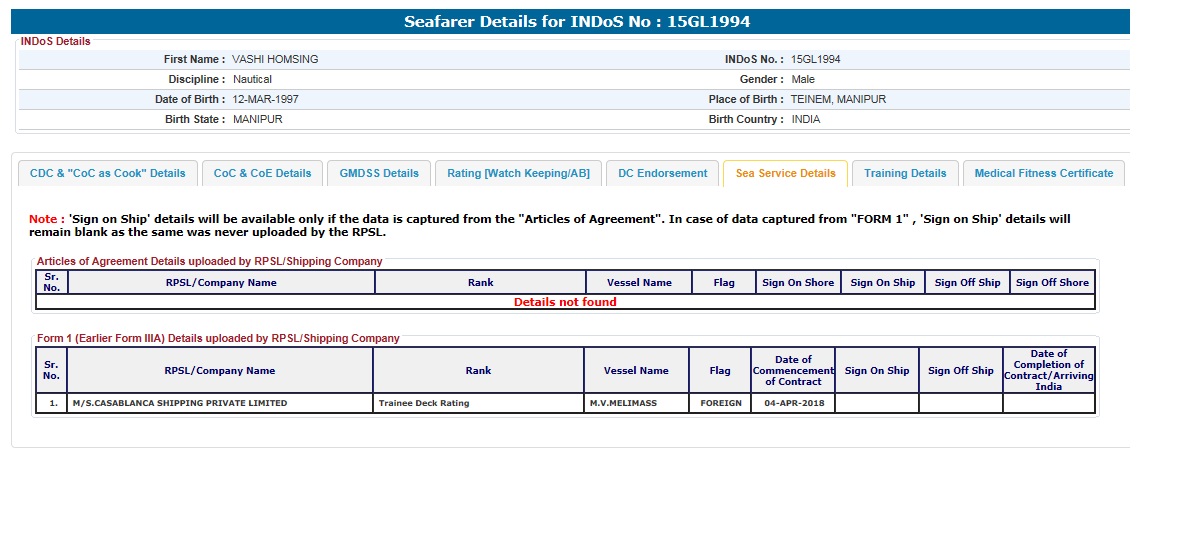Click the INDoS No. value 15GL1994
The image size is (1181, 550).
coord(815,59)
